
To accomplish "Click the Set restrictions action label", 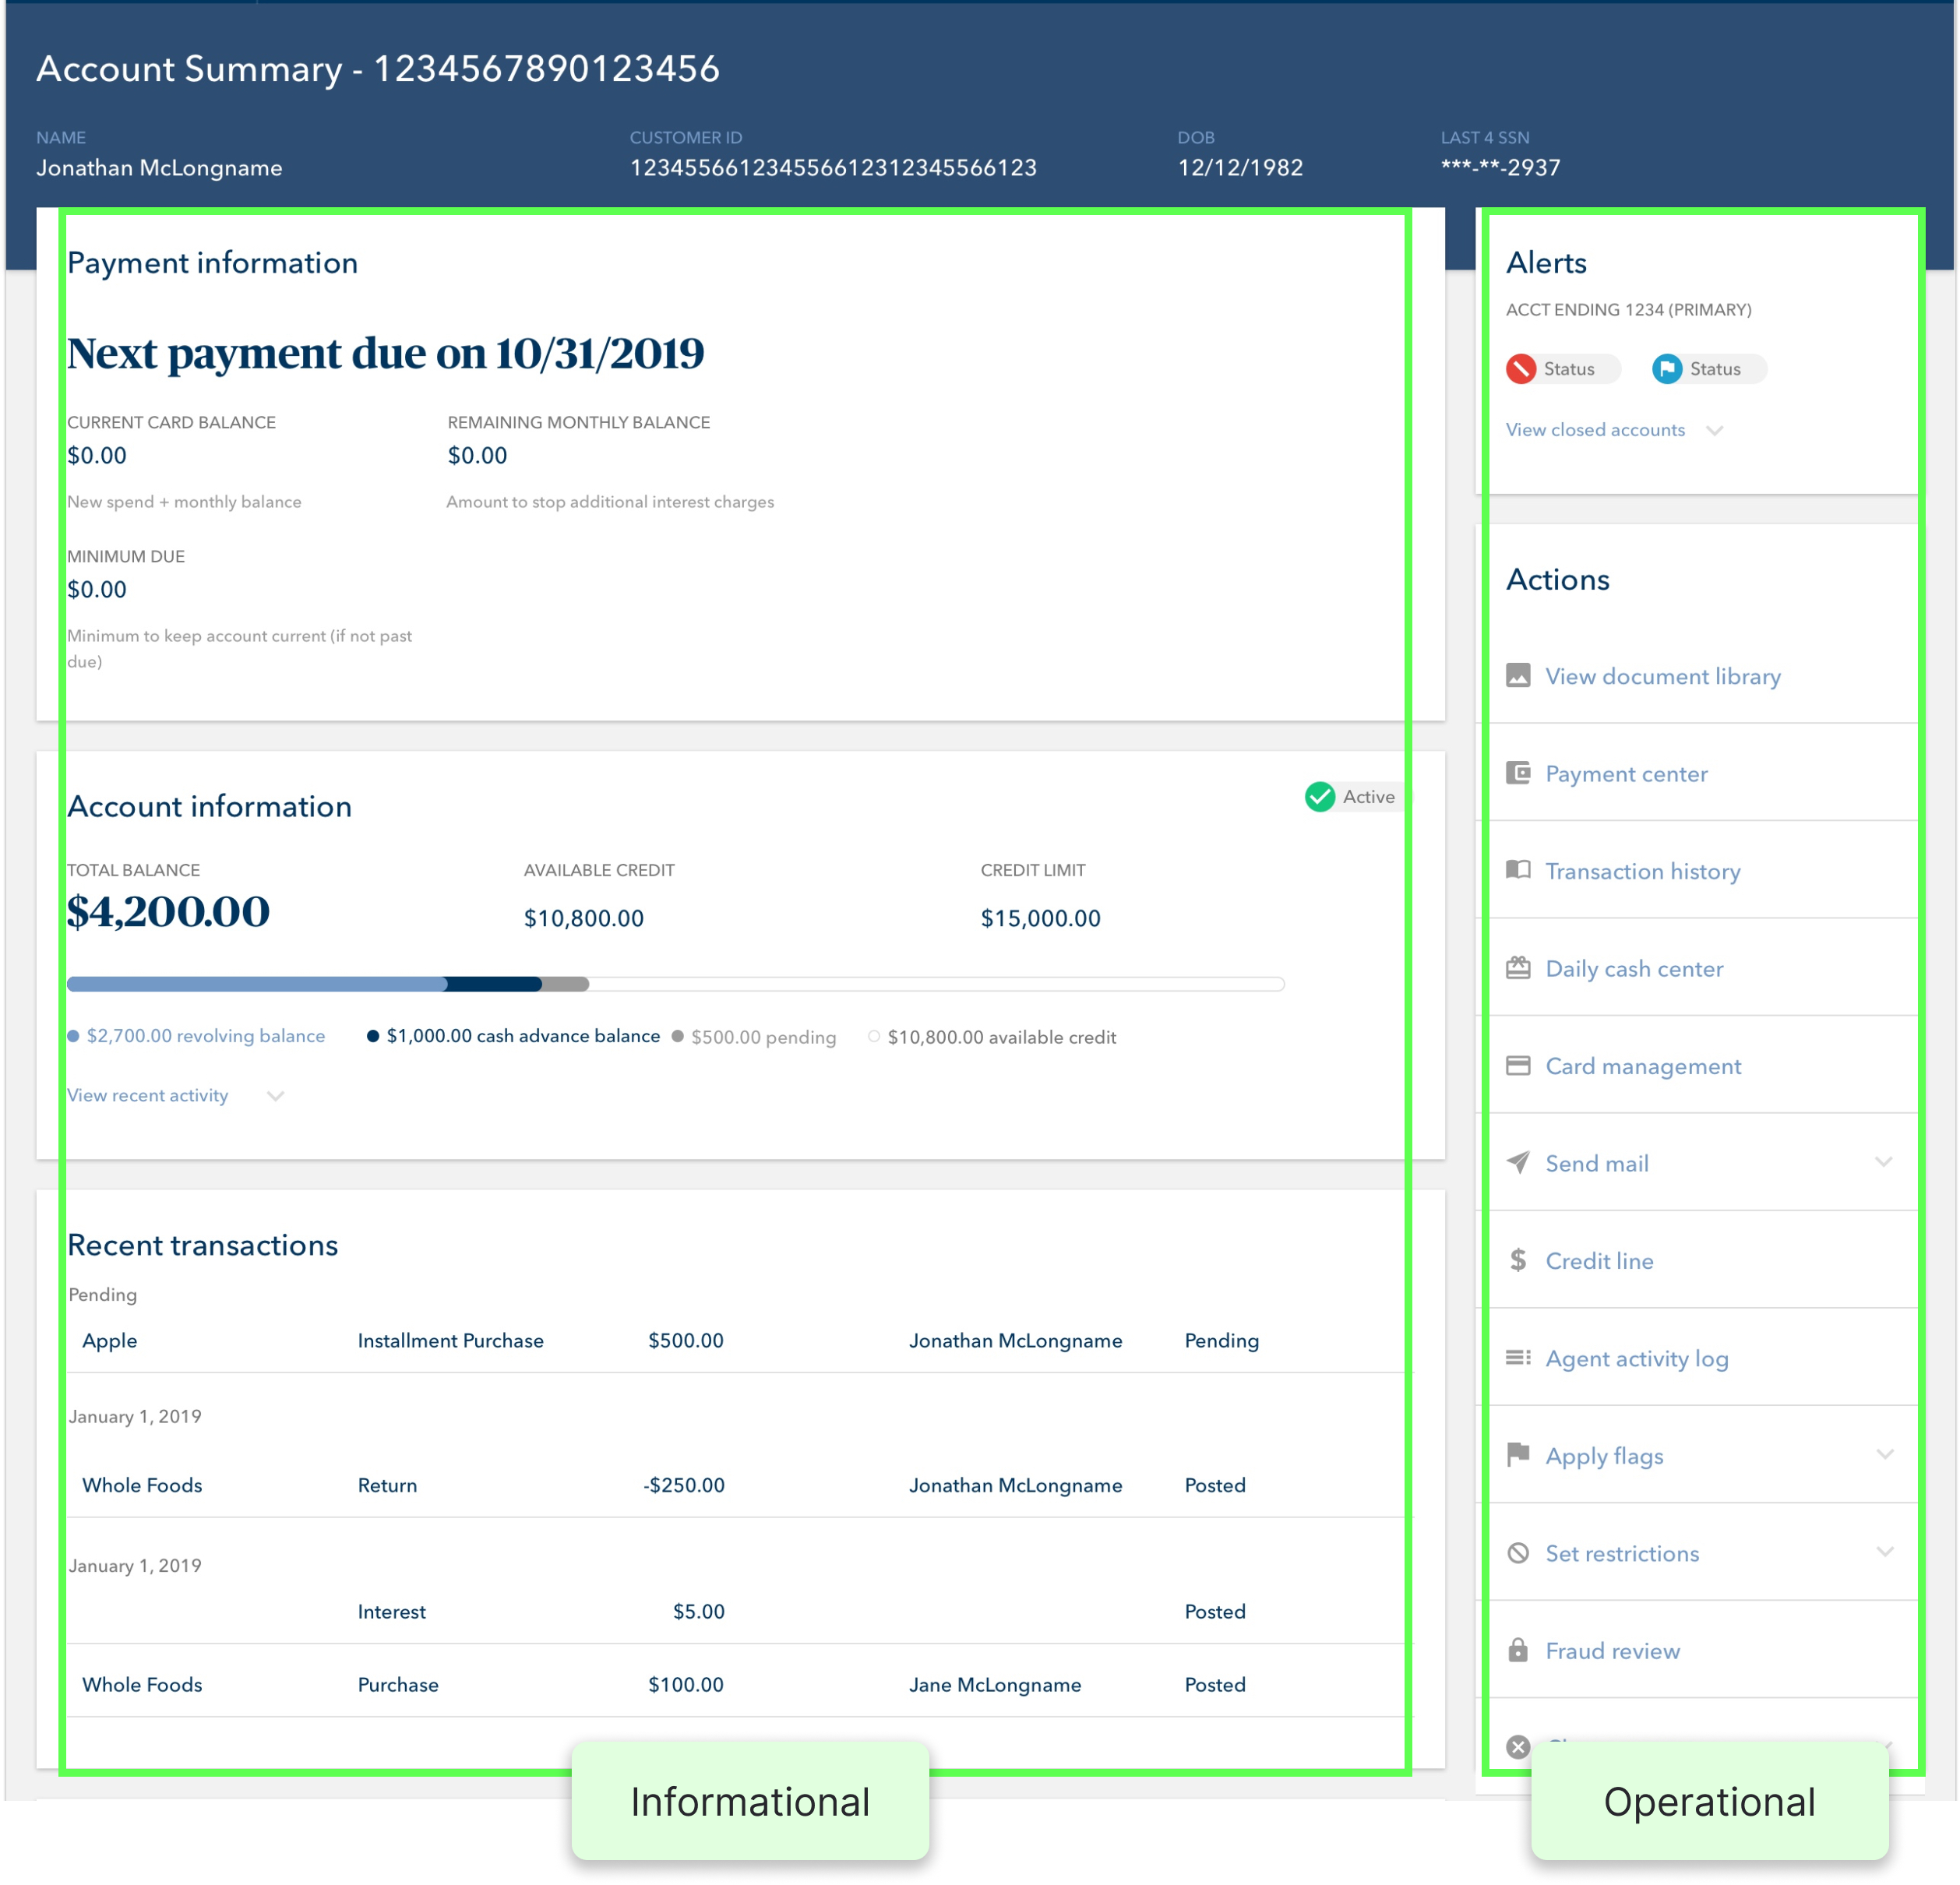I will pyautogui.click(x=1622, y=1553).
